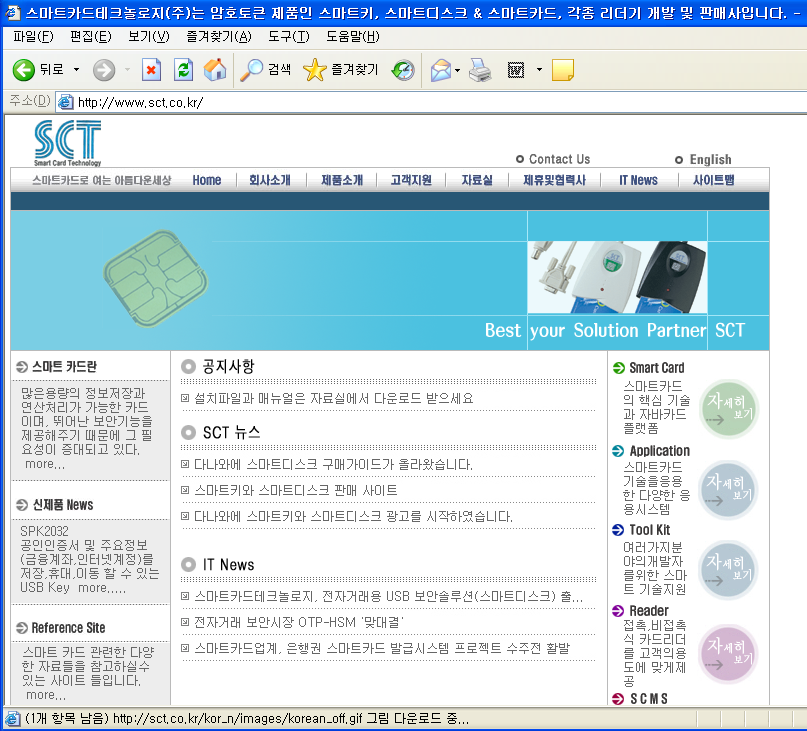Open IT News 스마트카드업계, 은행권 스마트카드 발급시스템
Screen dimensions: 807x731
coord(382,648)
